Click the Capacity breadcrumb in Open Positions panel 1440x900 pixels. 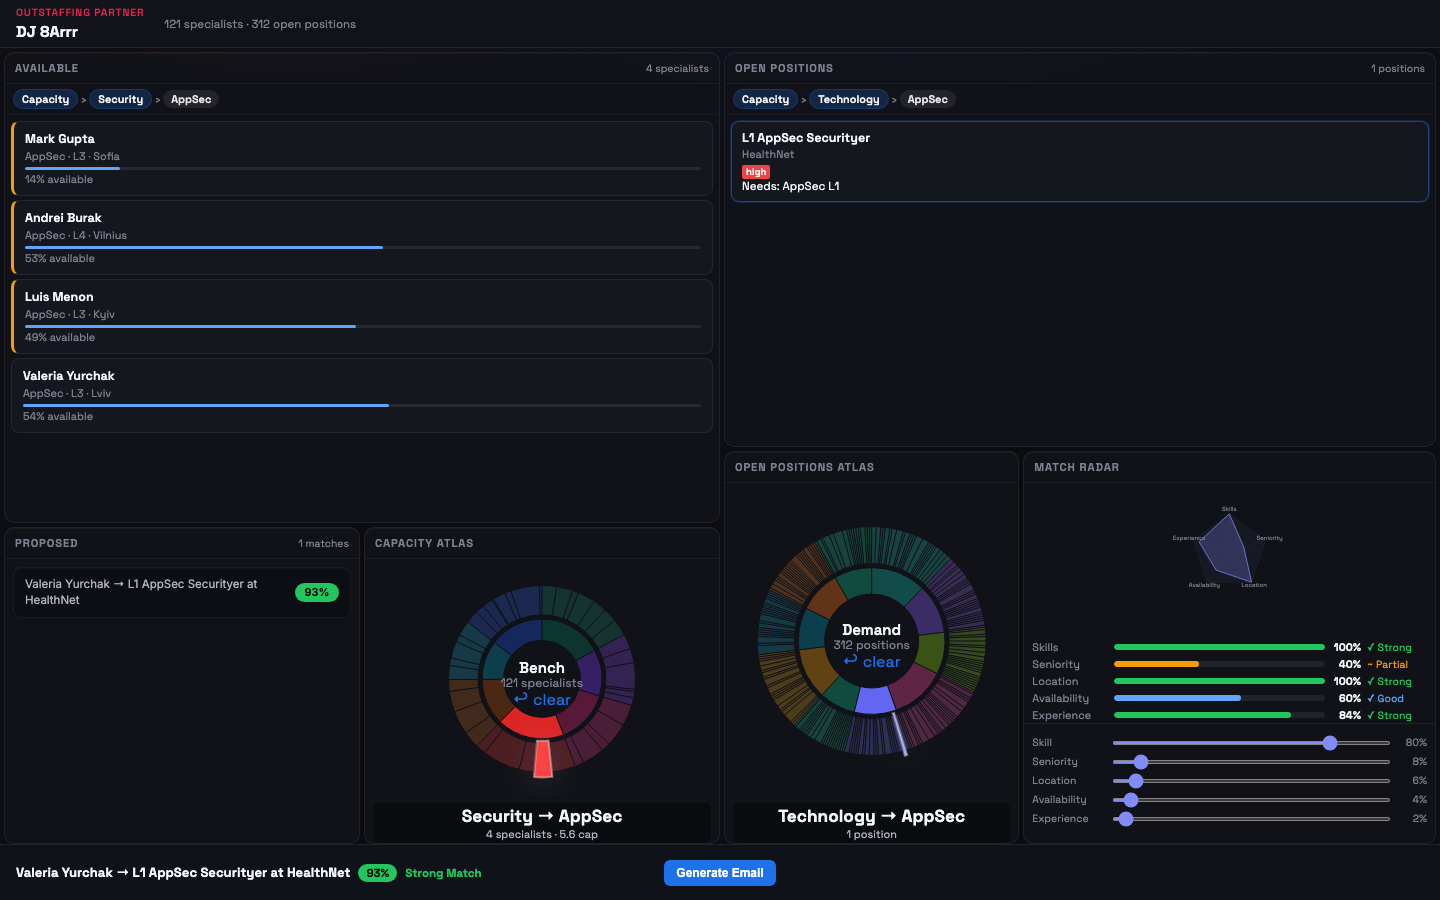[x=766, y=99]
